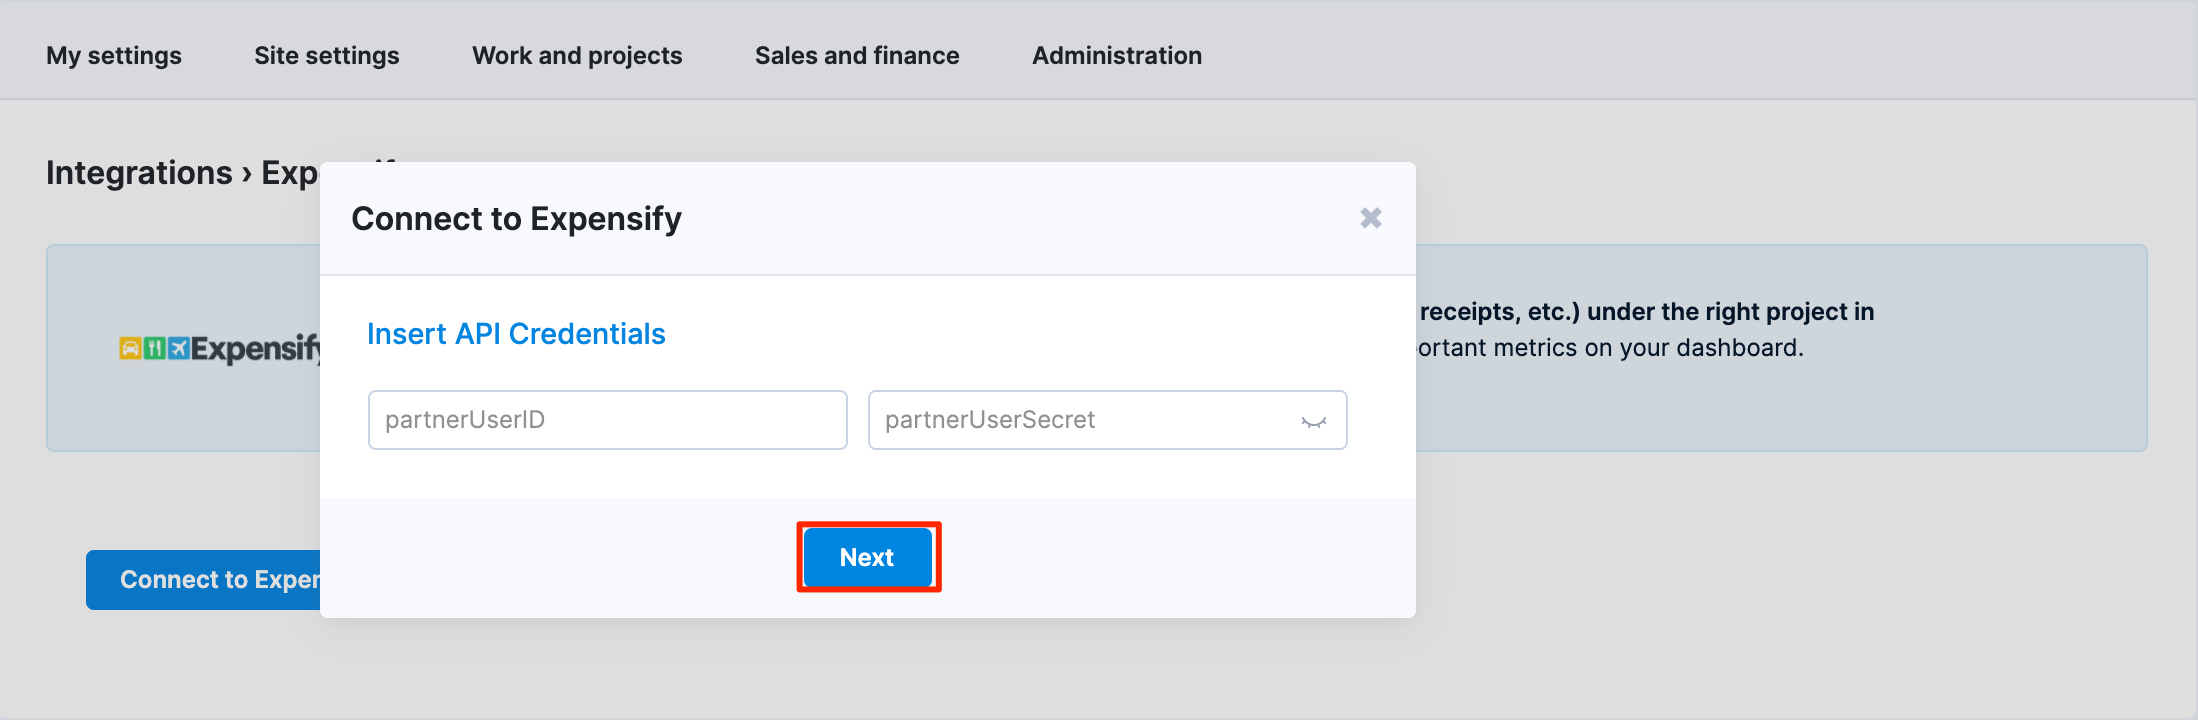Open the Work and projects tab
2198x720 pixels.
[577, 55]
